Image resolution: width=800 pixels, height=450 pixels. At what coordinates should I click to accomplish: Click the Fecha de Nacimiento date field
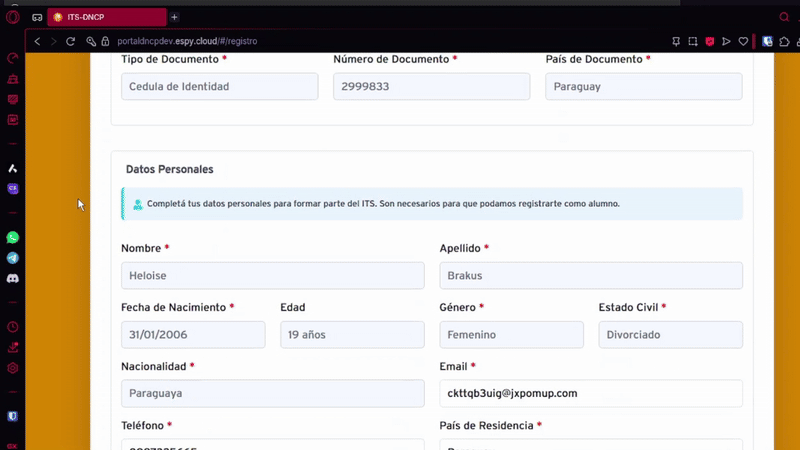click(x=193, y=335)
